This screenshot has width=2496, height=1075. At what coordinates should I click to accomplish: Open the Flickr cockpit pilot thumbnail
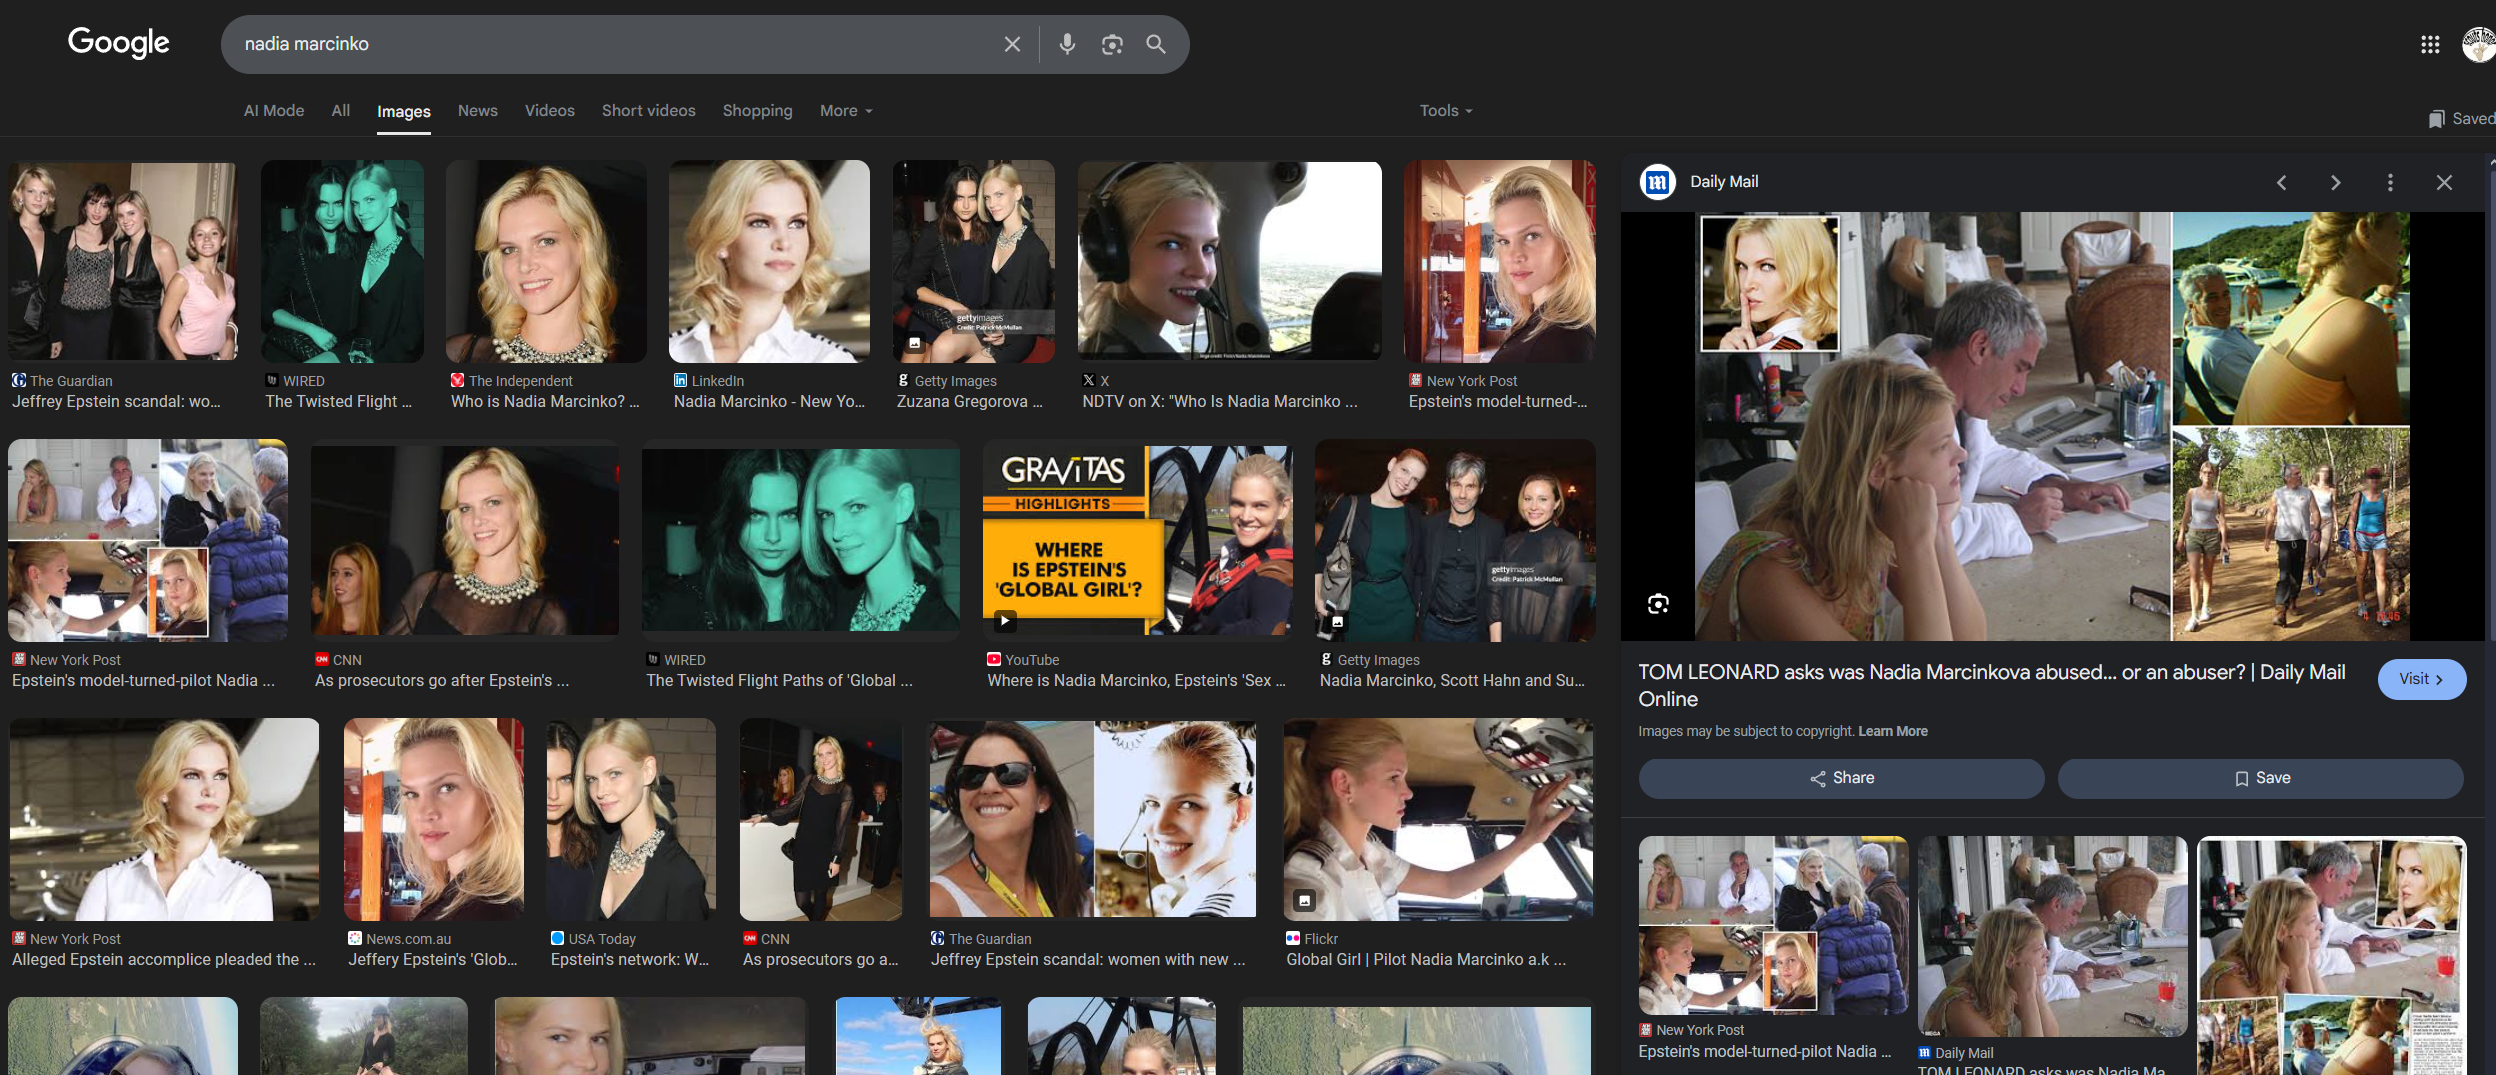pyautogui.click(x=1438, y=818)
